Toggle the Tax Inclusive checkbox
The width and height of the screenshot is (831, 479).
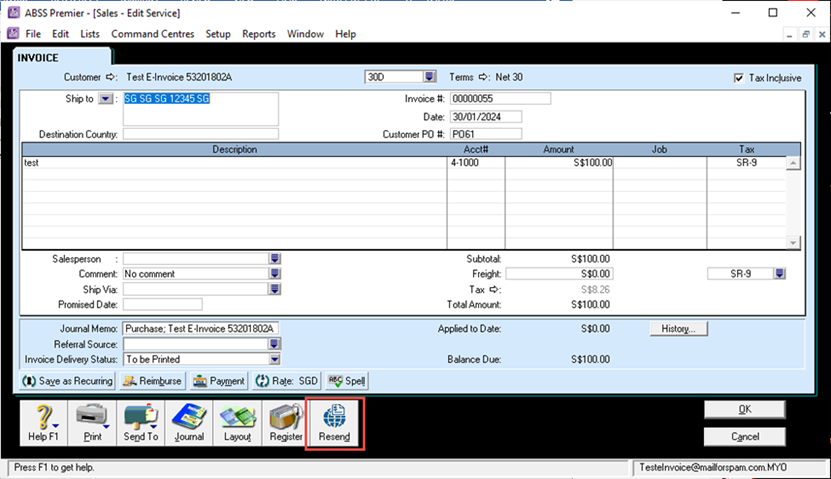(x=738, y=78)
